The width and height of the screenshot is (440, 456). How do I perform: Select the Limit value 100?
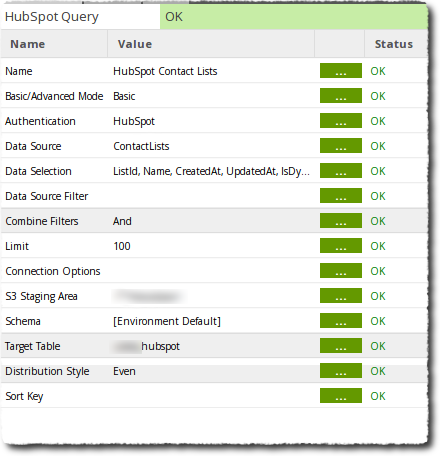[x=122, y=246]
